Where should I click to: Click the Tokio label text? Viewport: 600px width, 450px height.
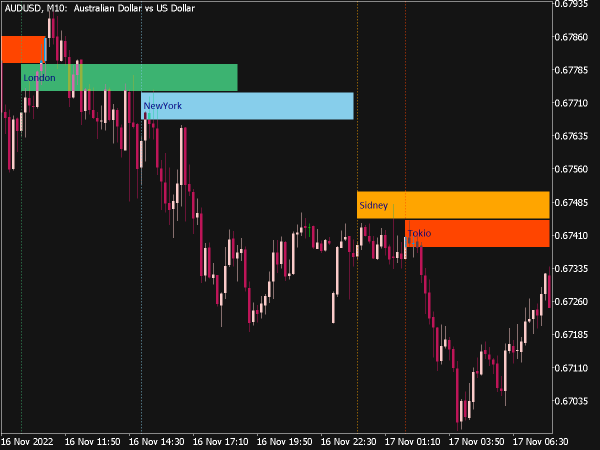click(x=419, y=233)
